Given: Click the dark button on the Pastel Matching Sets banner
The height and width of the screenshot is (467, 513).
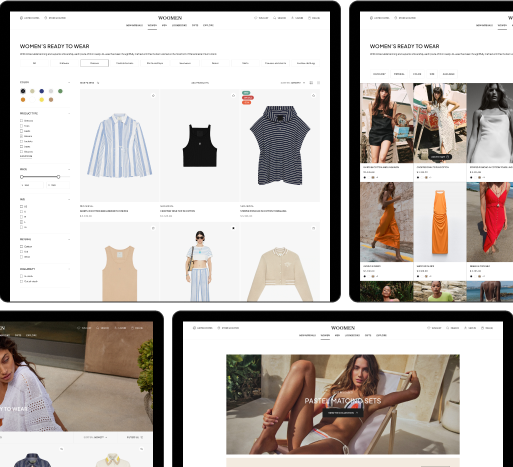Looking at the screenshot, I should [x=343, y=413].
